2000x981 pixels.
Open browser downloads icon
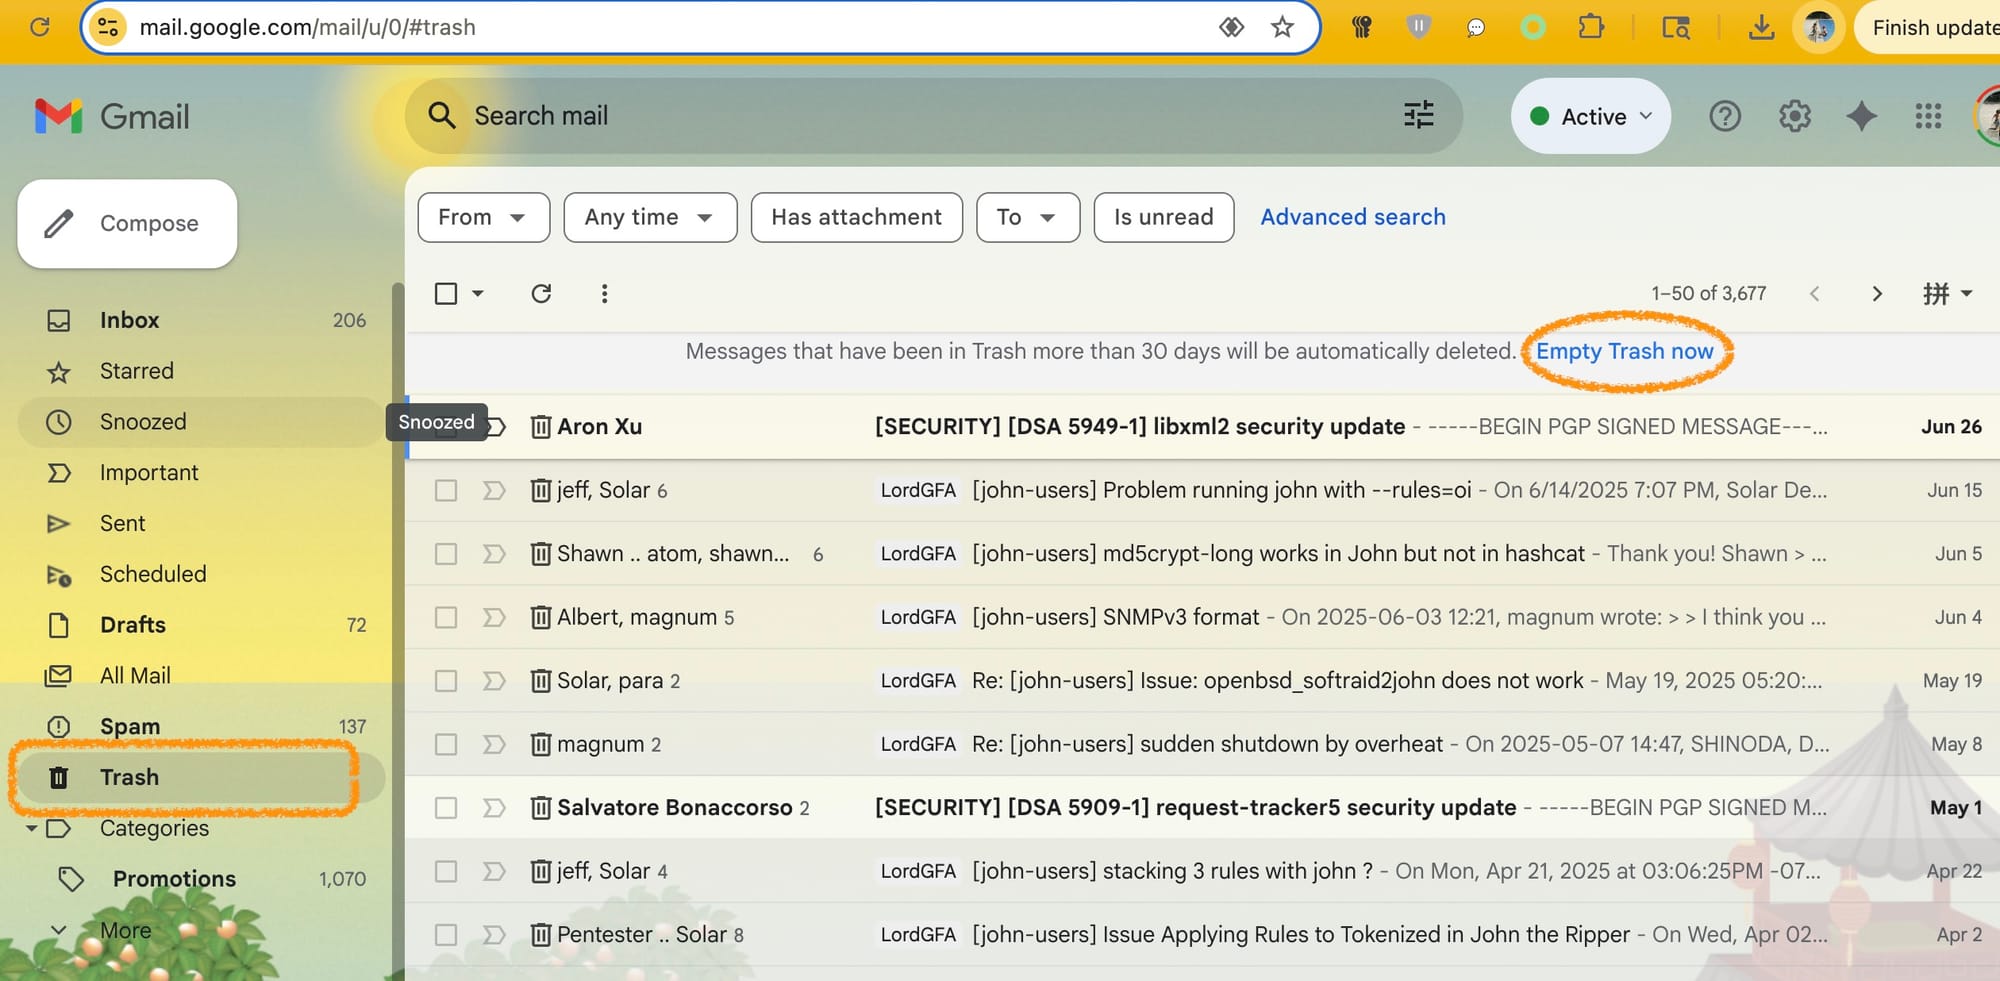pyautogui.click(x=1761, y=27)
